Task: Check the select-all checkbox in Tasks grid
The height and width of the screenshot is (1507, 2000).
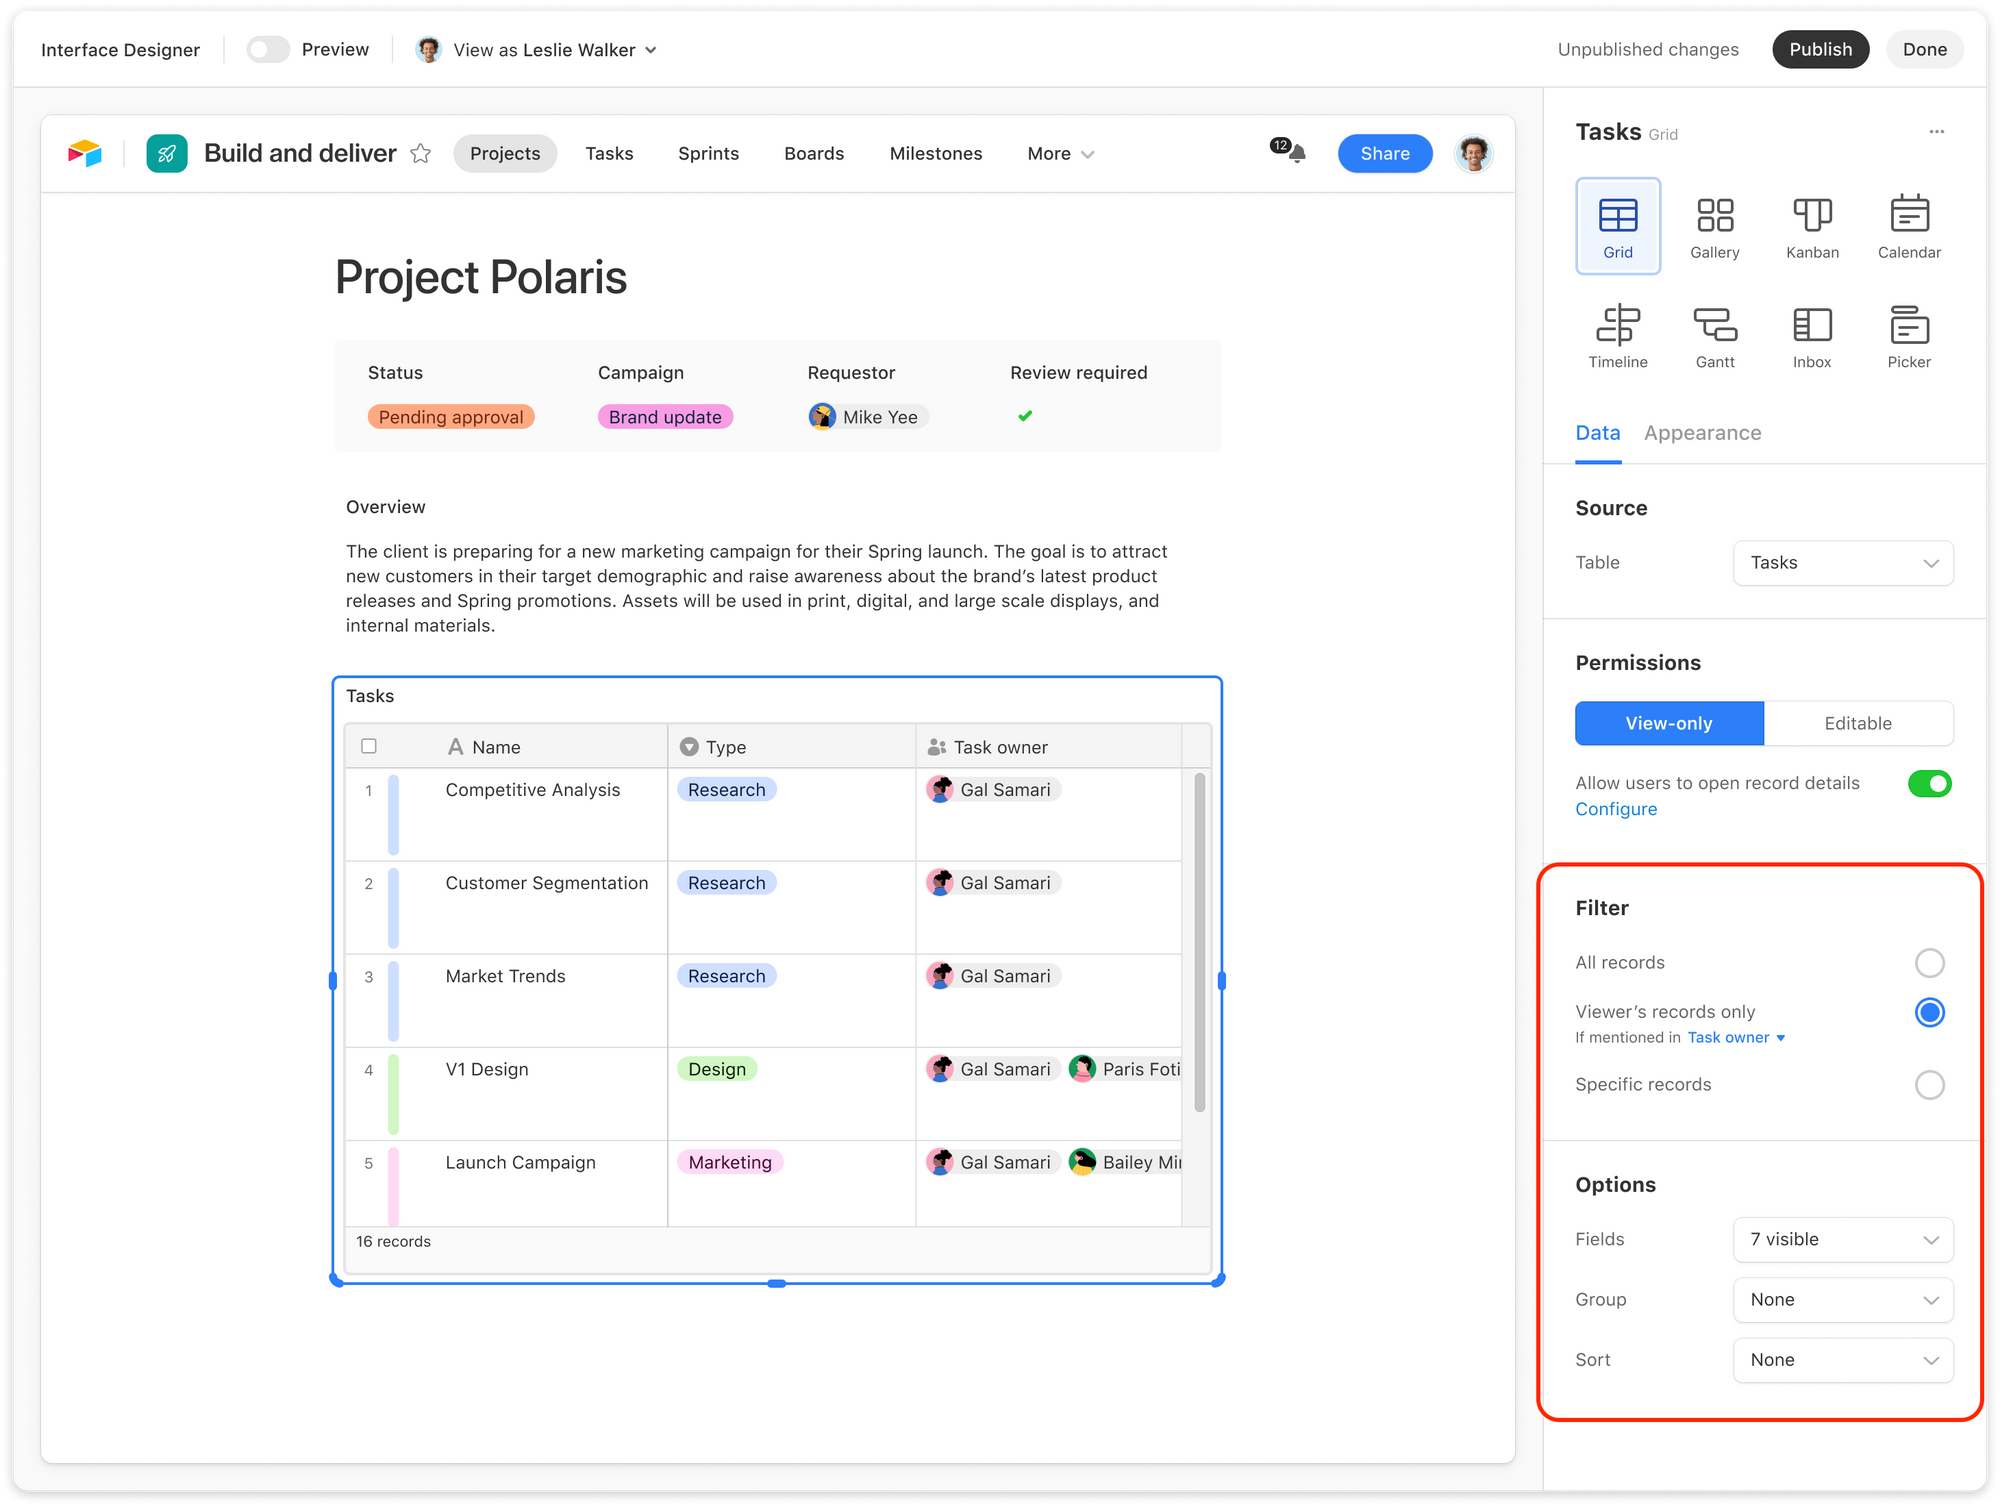Action: 369,746
